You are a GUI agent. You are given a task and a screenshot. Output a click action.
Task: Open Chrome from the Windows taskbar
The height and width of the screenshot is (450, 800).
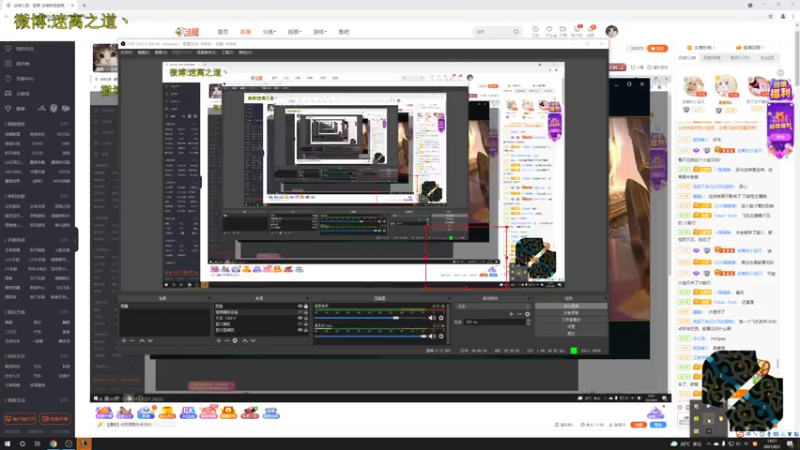[x=53, y=444]
